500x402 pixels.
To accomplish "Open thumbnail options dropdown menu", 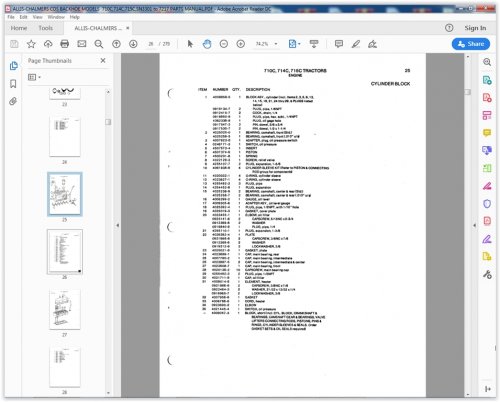I will click(34, 77).
